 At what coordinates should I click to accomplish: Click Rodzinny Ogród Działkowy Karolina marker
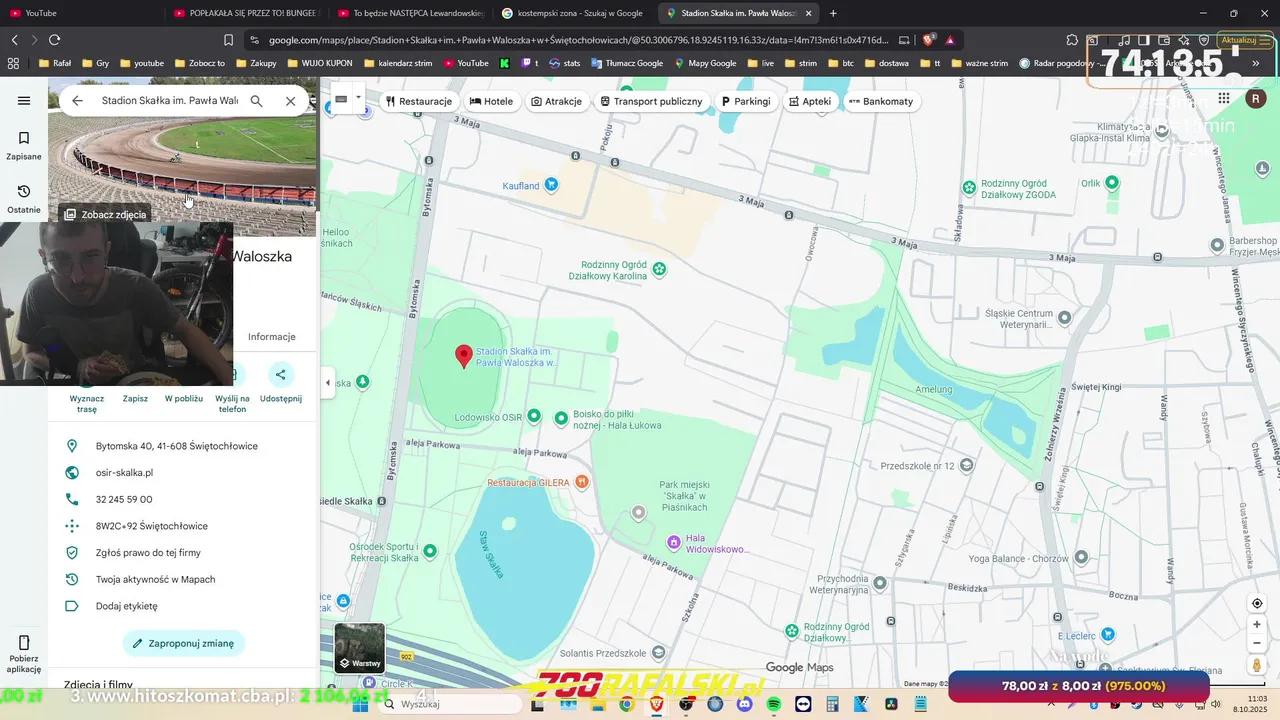[x=659, y=268]
